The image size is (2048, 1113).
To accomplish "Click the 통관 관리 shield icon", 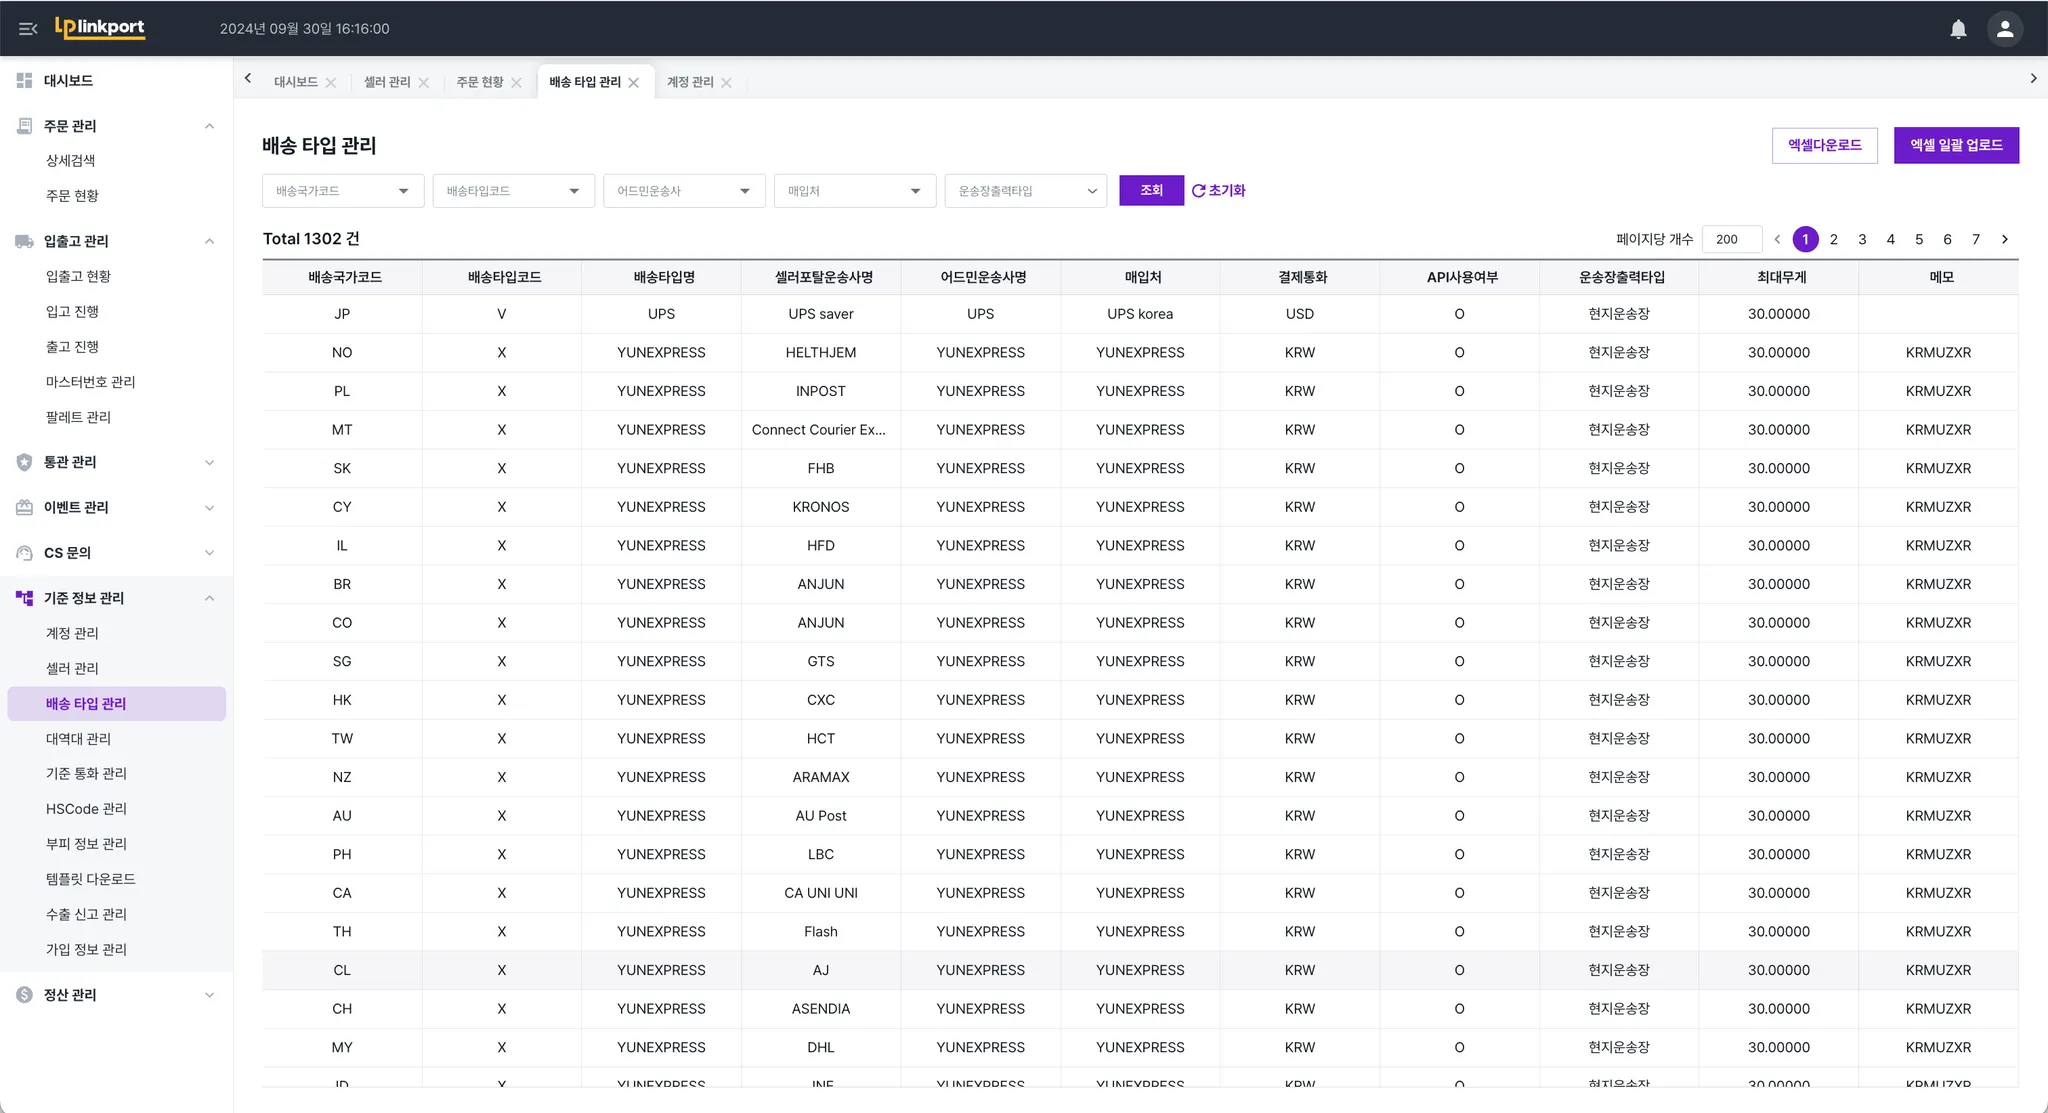I will (x=24, y=462).
